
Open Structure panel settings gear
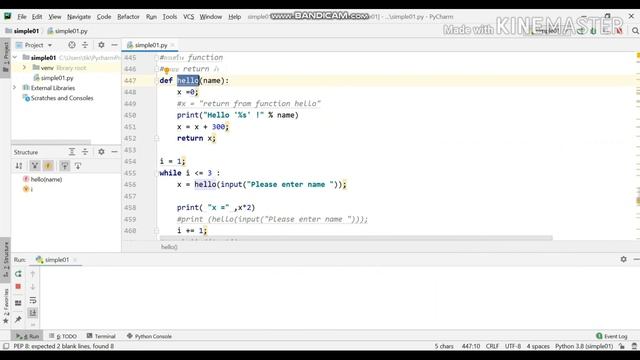point(101,152)
